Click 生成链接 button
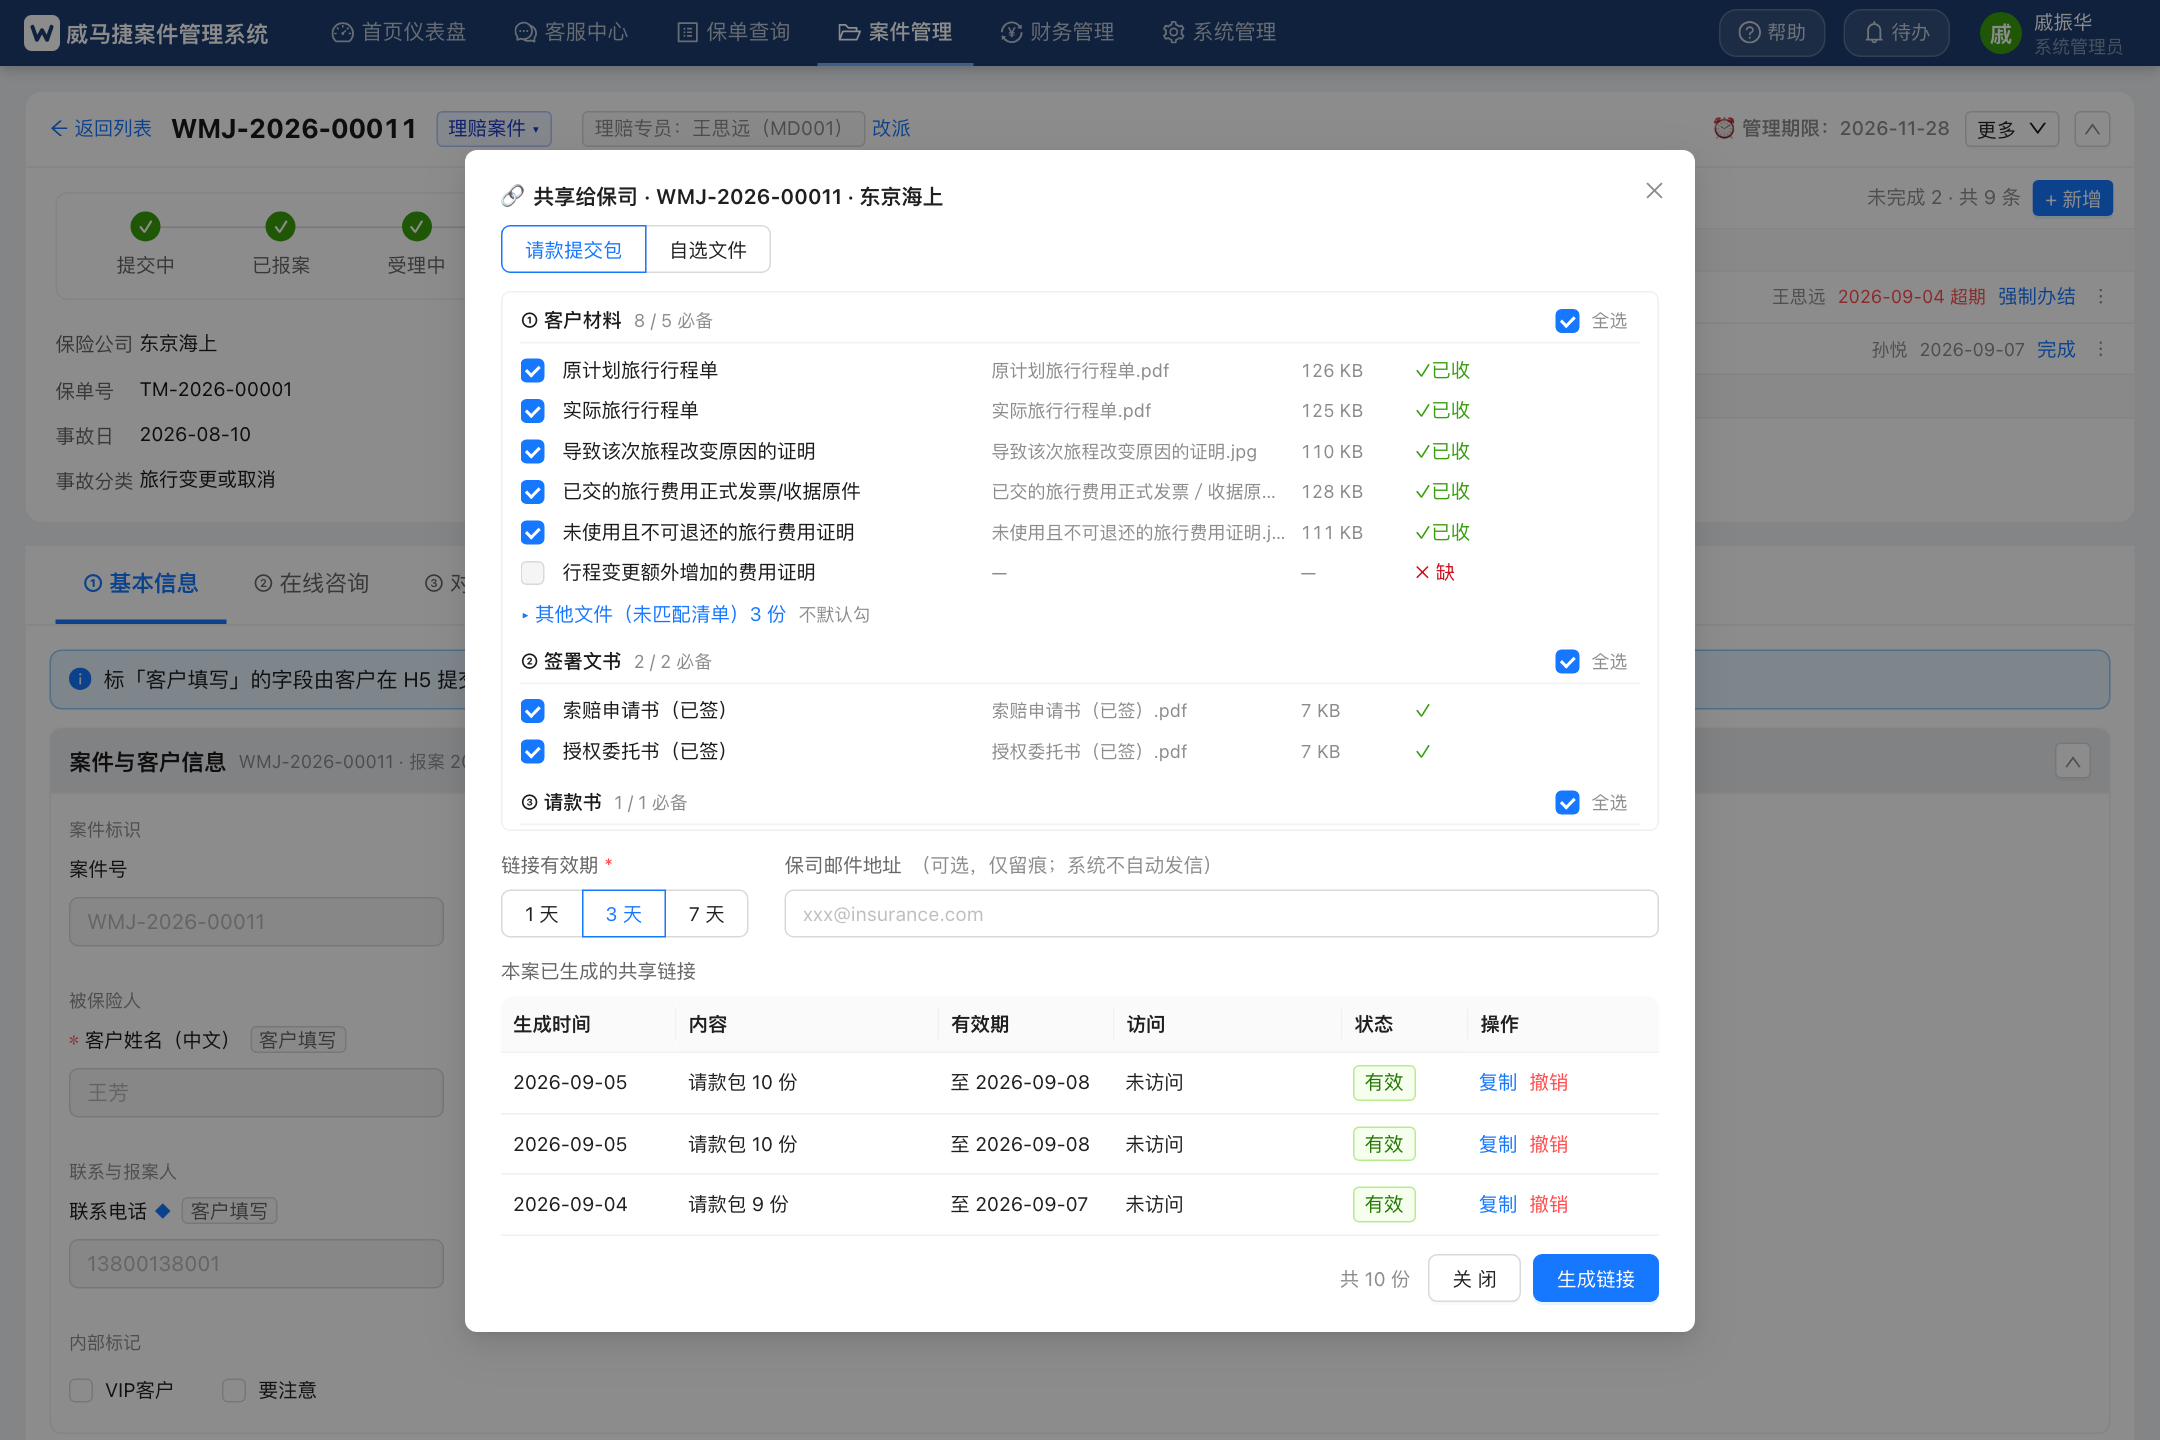 [1595, 1278]
